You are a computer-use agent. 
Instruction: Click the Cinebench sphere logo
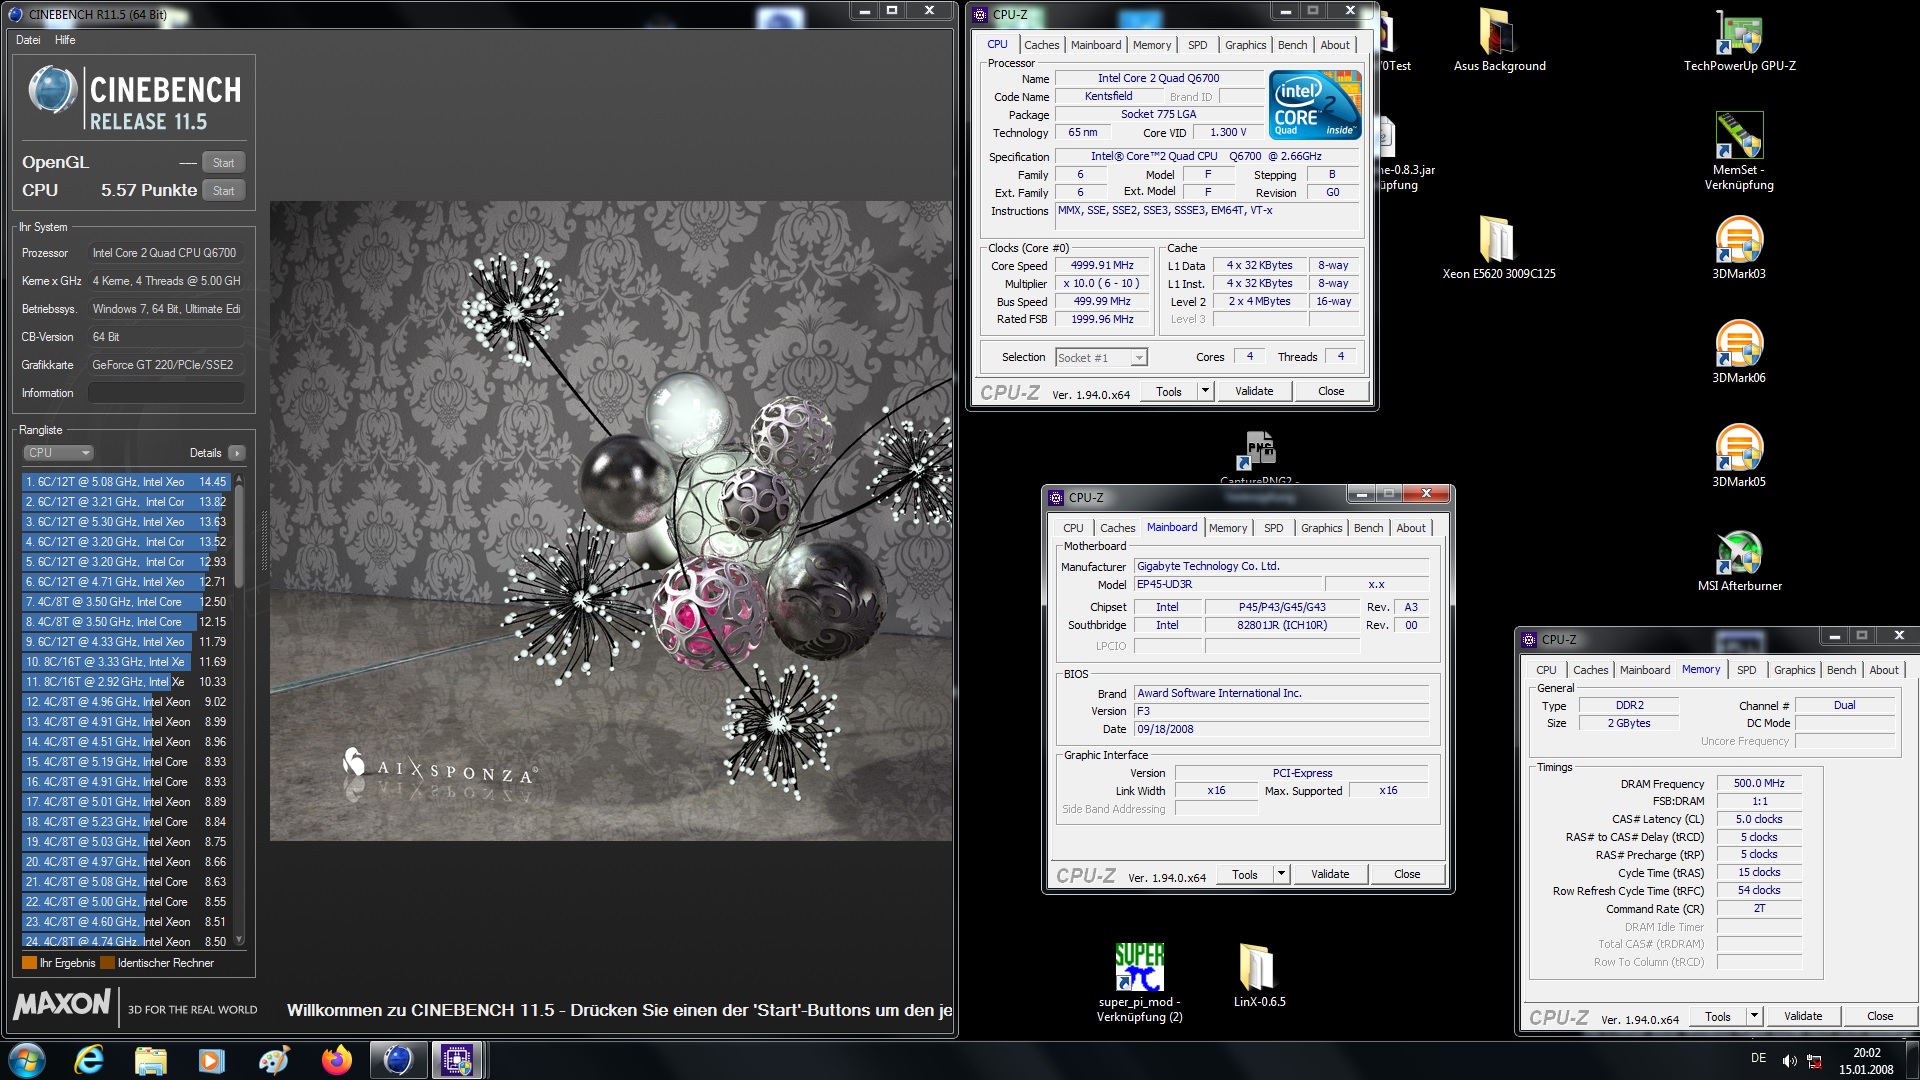pyautogui.click(x=52, y=90)
